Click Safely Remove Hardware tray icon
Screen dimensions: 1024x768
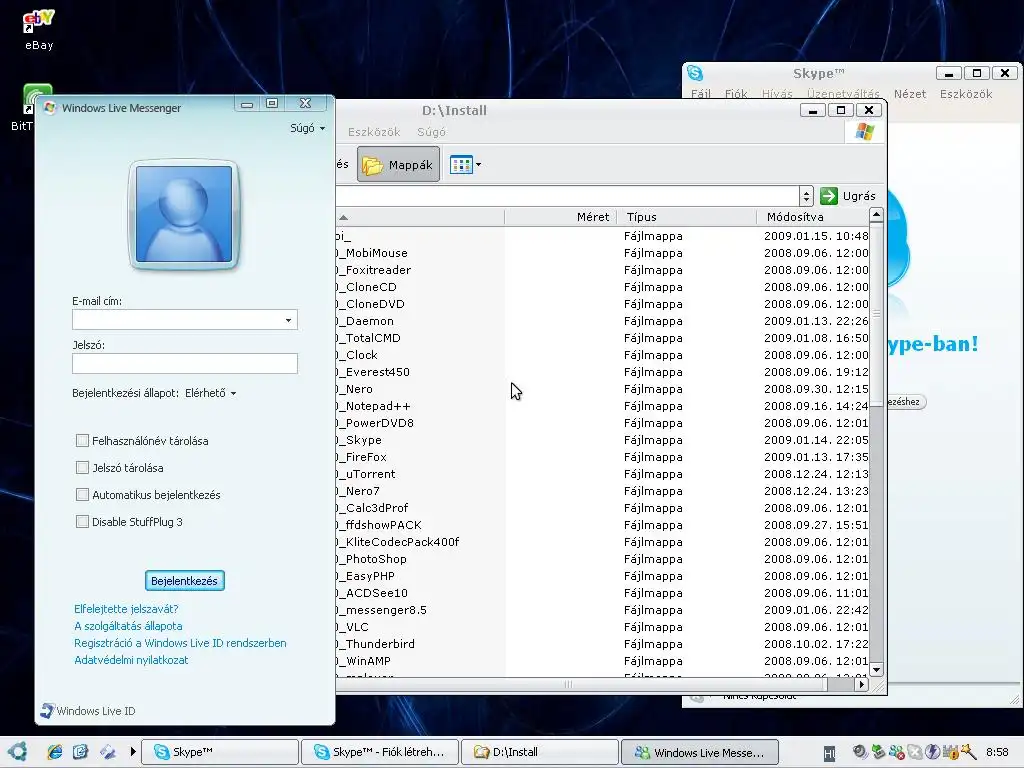pos(878,752)
